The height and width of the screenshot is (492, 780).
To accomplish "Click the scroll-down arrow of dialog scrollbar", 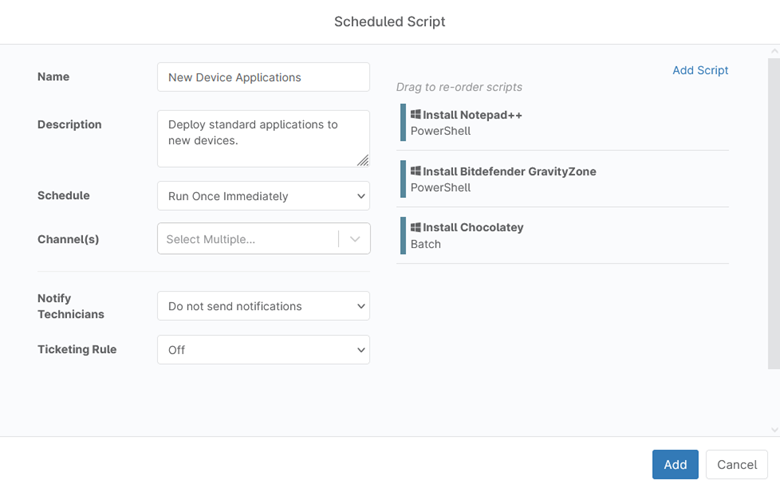I will 774,430.
